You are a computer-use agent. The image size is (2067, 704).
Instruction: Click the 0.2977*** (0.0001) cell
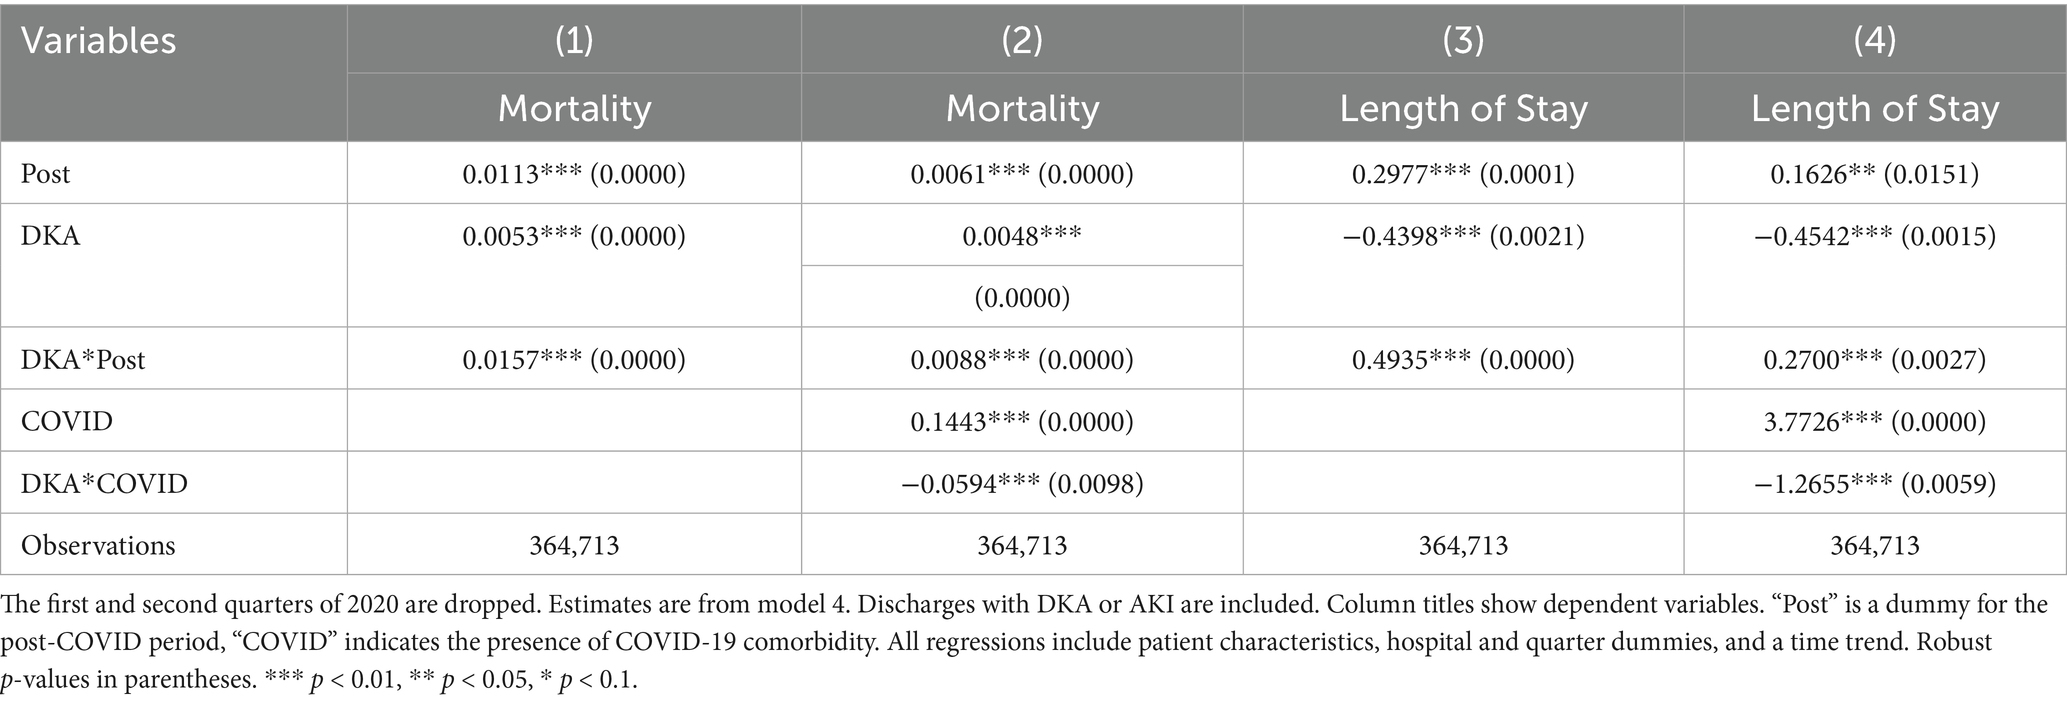[x=1463, y=174]
